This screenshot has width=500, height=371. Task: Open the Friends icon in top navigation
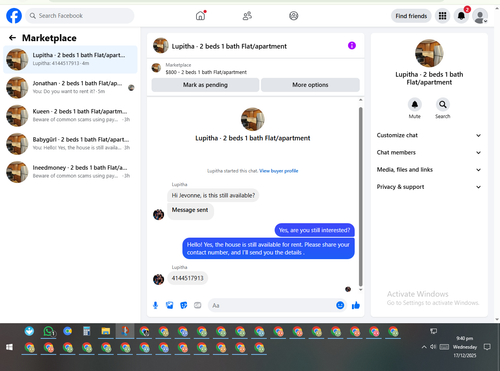click(x=247, y=16)
